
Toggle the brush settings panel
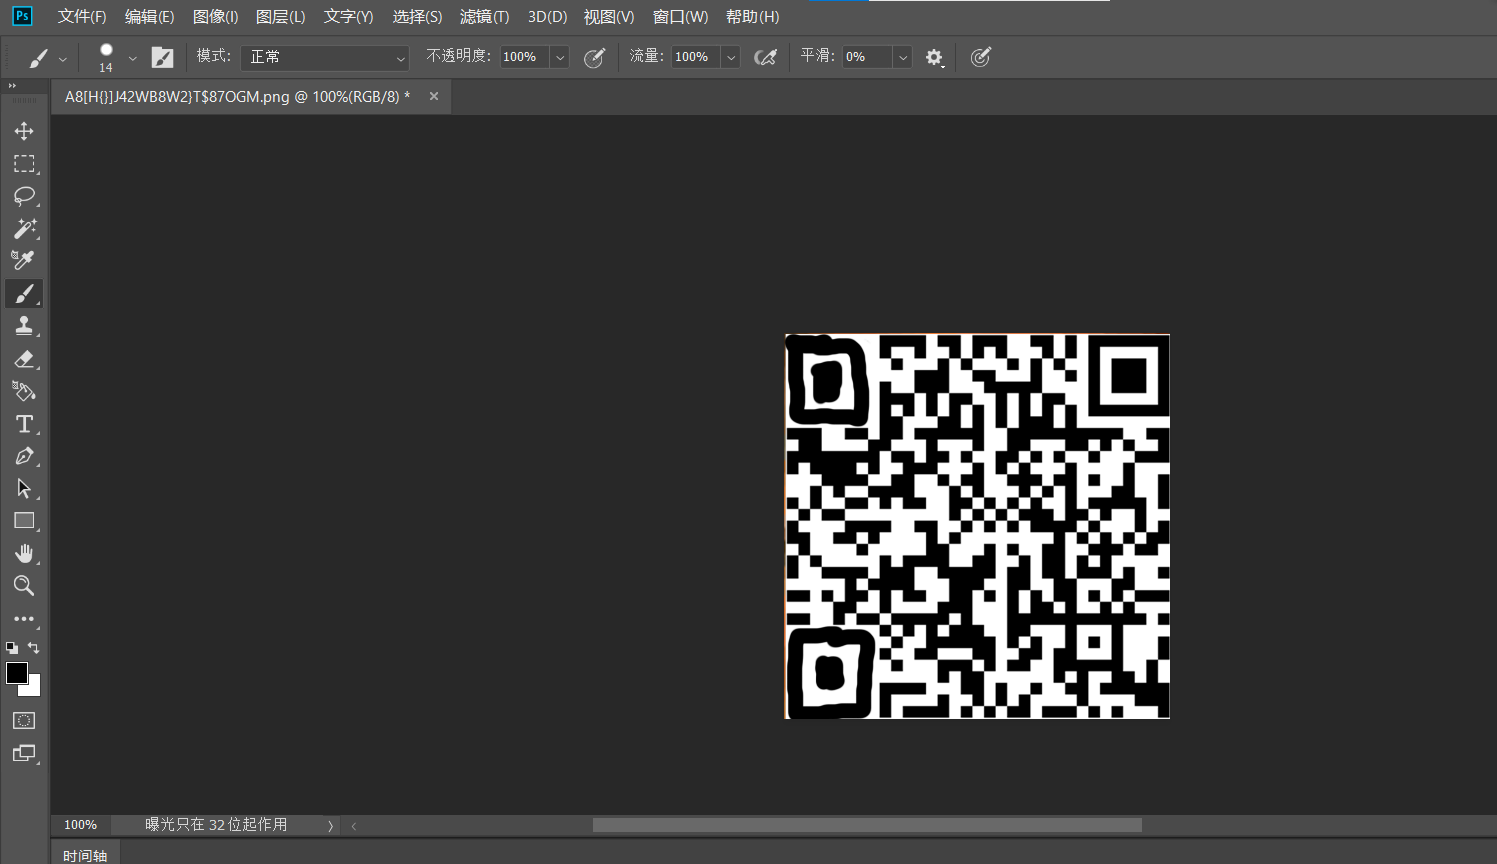[162, 58]
